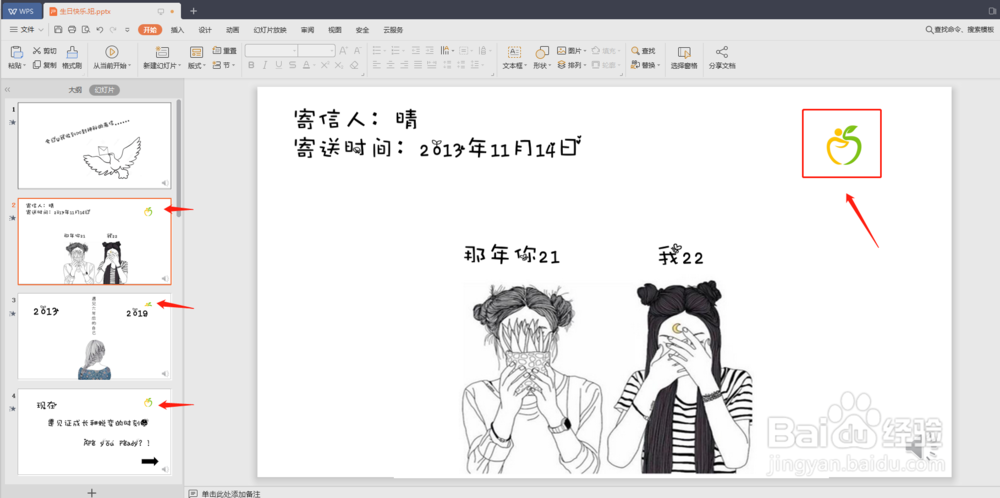Increase font size with A+ icon

click(x=343, y=51)
